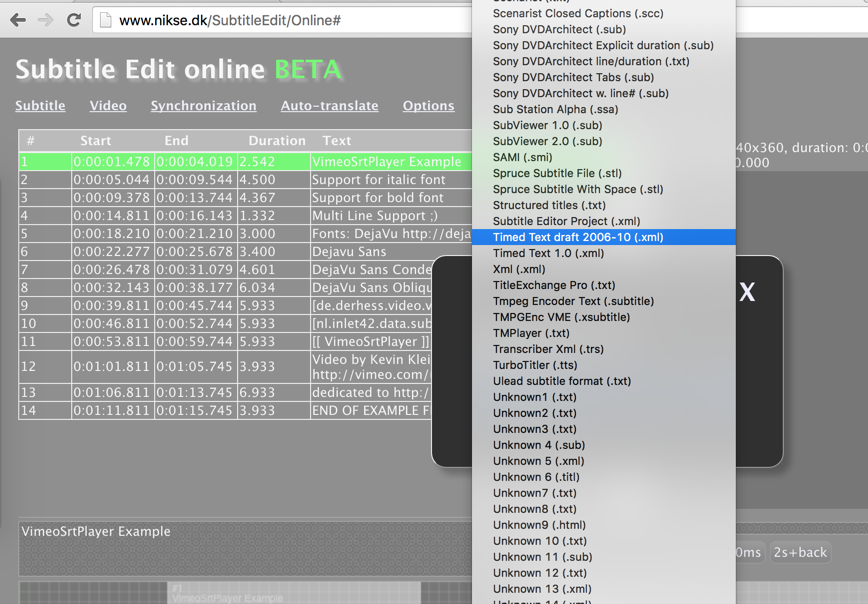Select row 6 Dejavu Sans
The width and height of the screenshot is (868, 604).
(x=245, y=252)
